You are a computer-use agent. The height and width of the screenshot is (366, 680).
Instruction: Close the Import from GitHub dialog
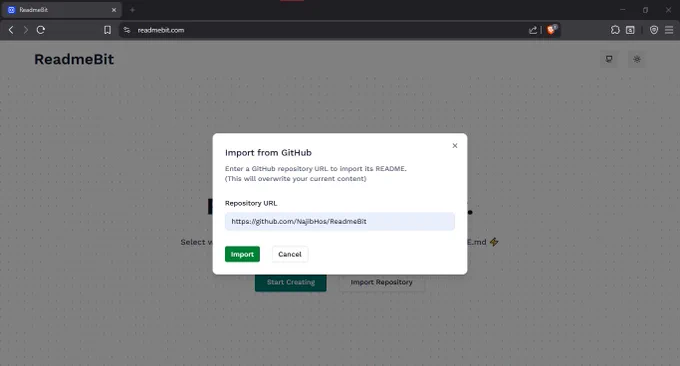coord(454,146)
